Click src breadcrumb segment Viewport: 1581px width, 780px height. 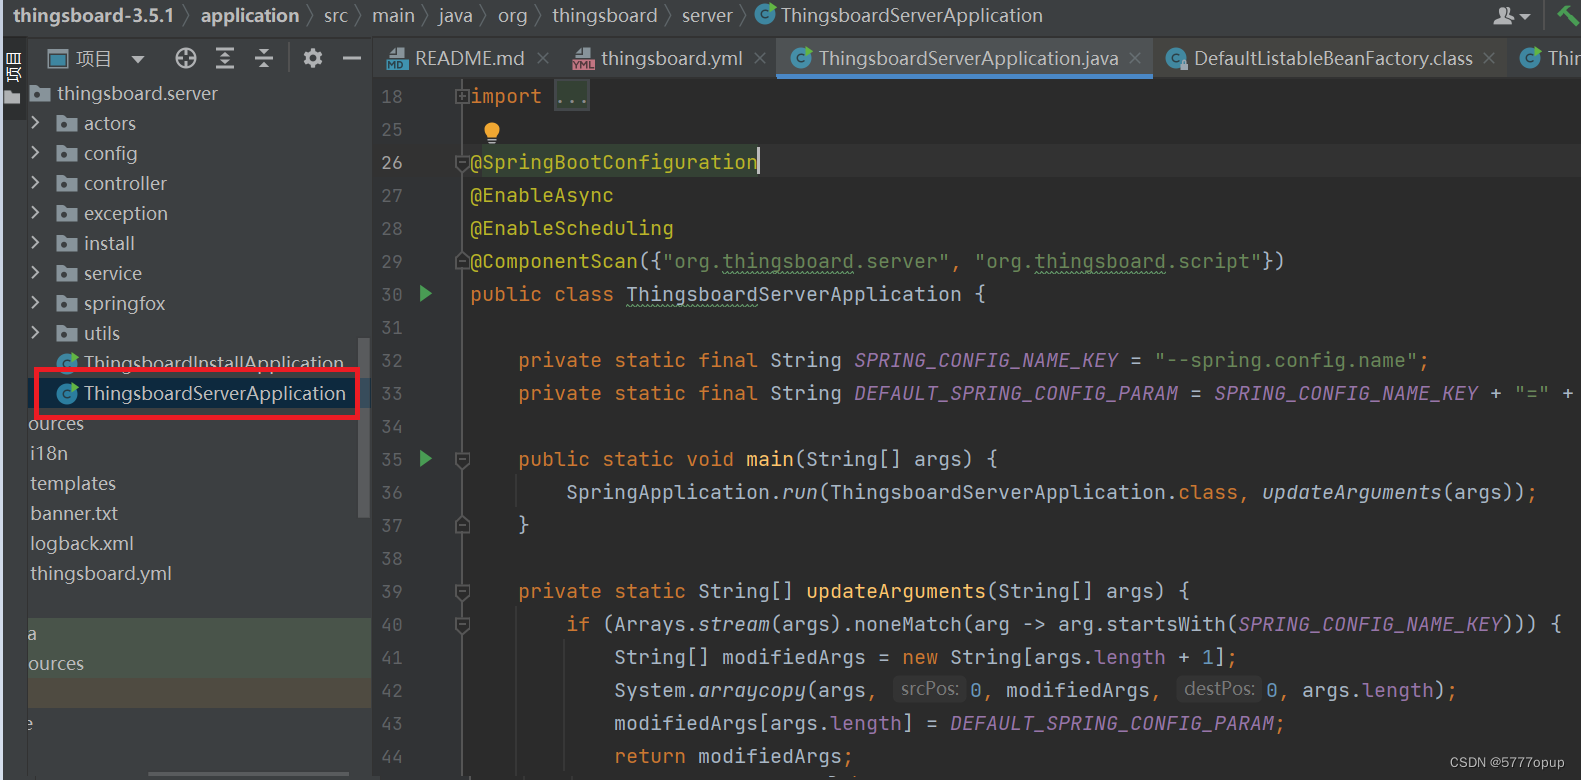click(336, 16)
